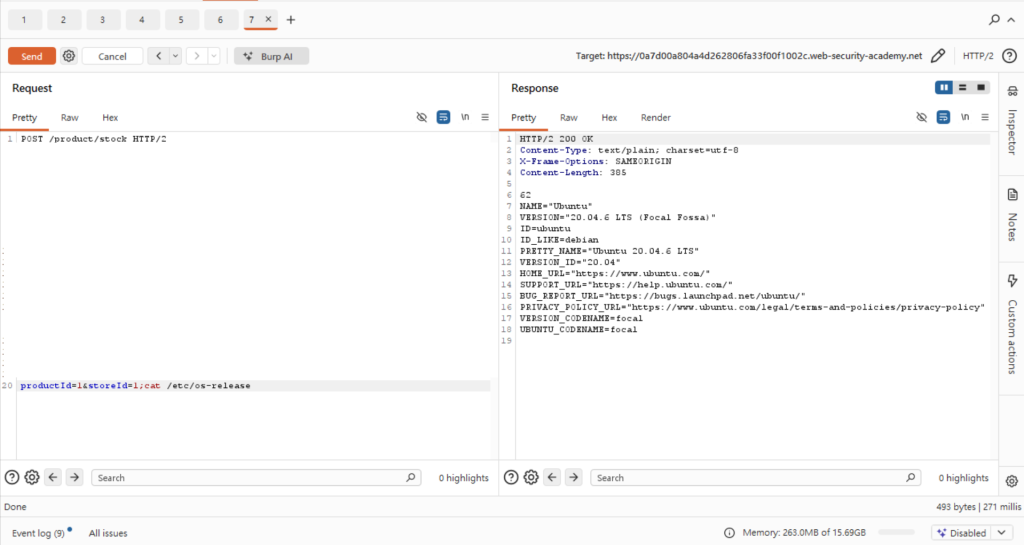This screenshot has width=1024, height=545.
Task: Open side panel settings gear at bottom right
Action: pos(1012,481)
